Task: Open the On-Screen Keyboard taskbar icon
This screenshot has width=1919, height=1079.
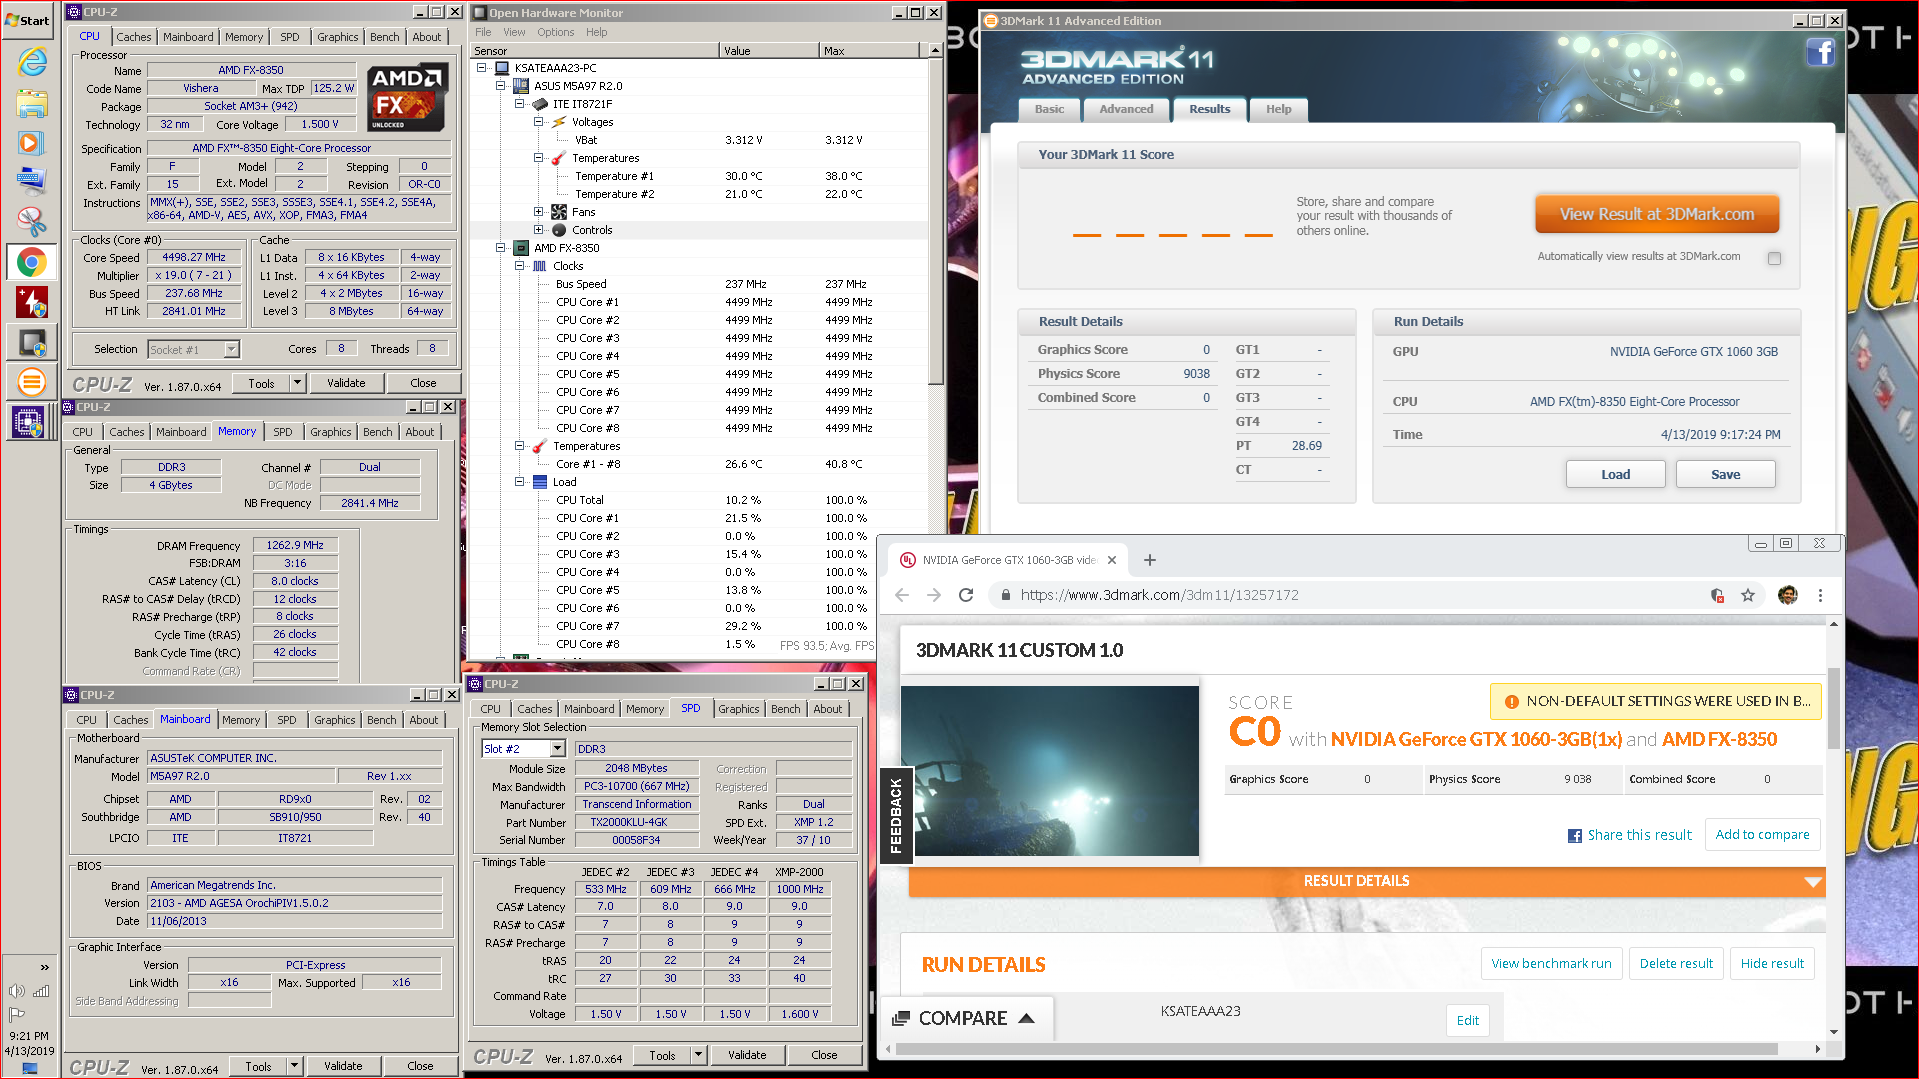Action: coord(31,181)
